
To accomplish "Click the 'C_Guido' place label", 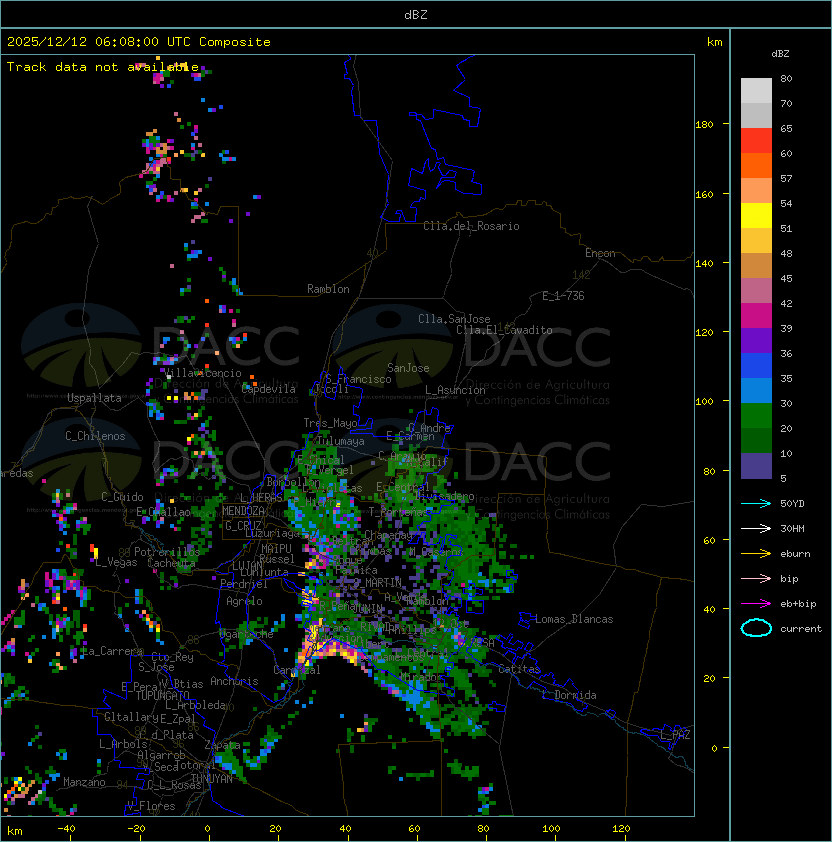I will point(122,497).
